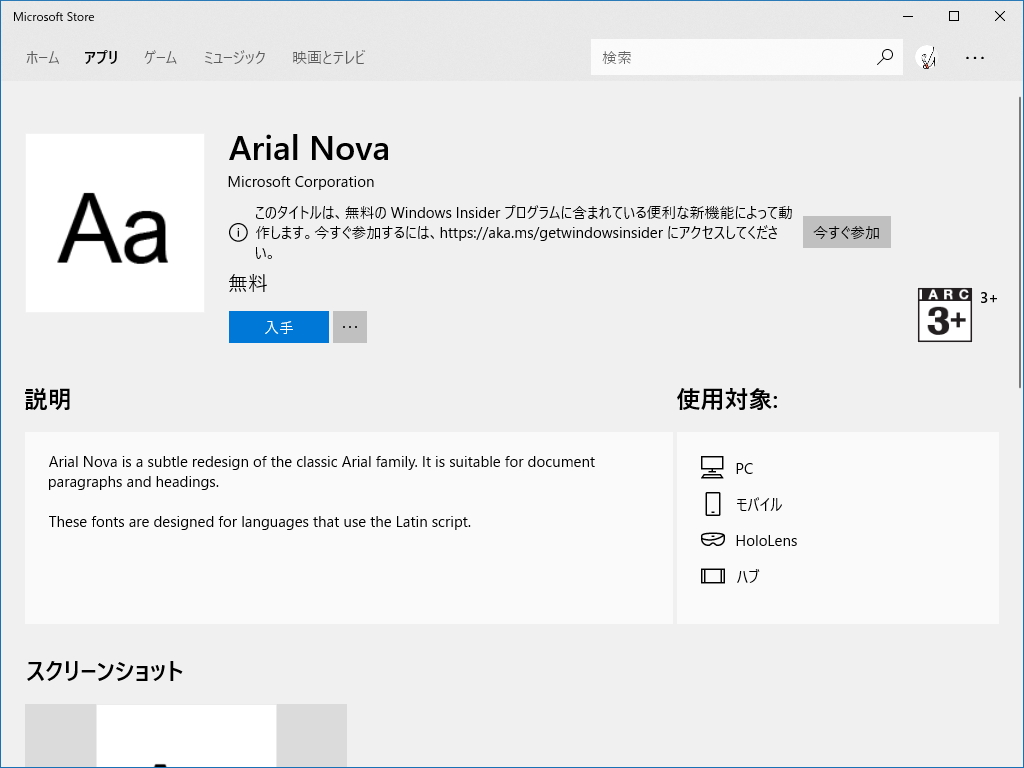The image size is (1024, 768).
Task: Select the ホーム navigation item
Action: coord(42,57)
